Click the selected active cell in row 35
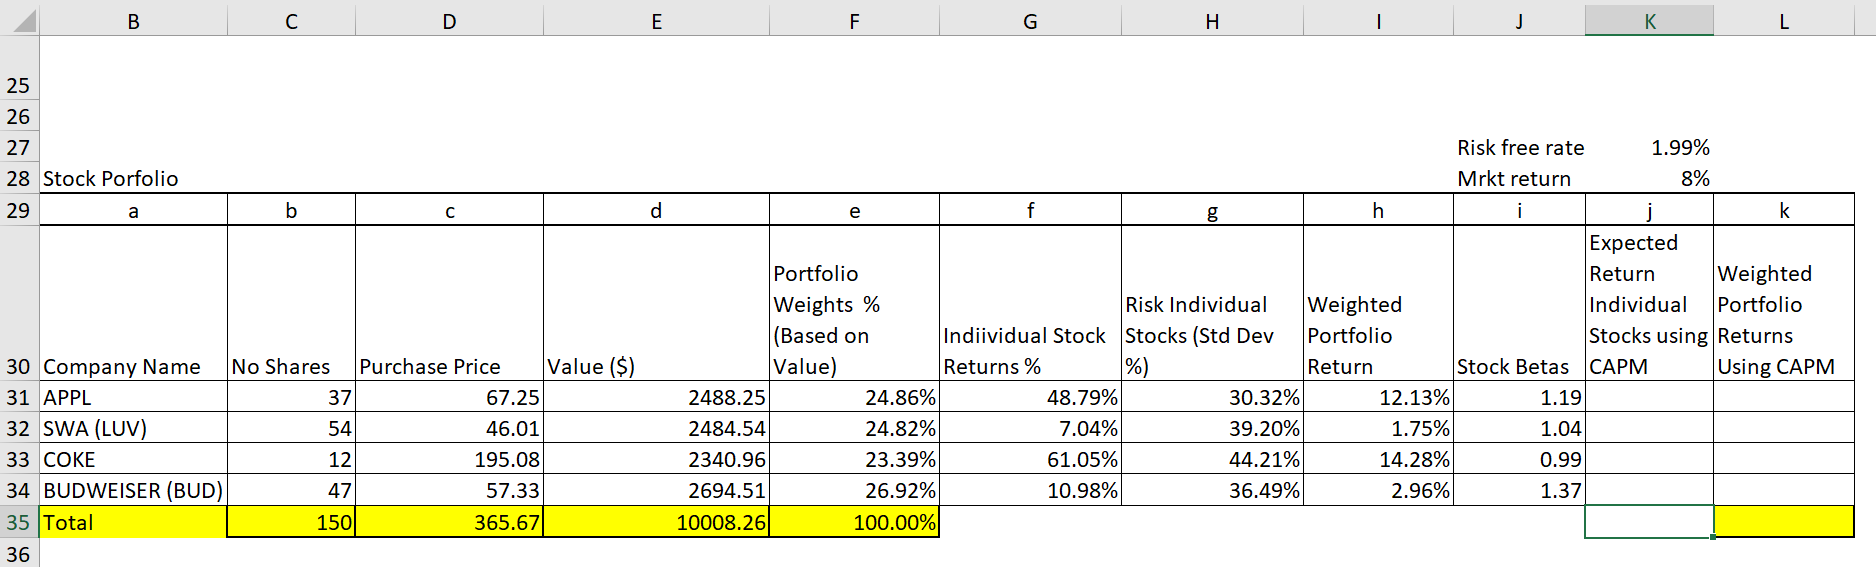The image size is (1876, 567). (1650, 522)
